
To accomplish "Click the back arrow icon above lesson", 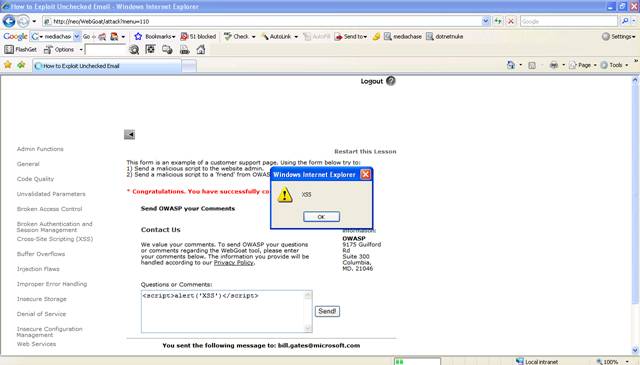I will coord(129,134).
